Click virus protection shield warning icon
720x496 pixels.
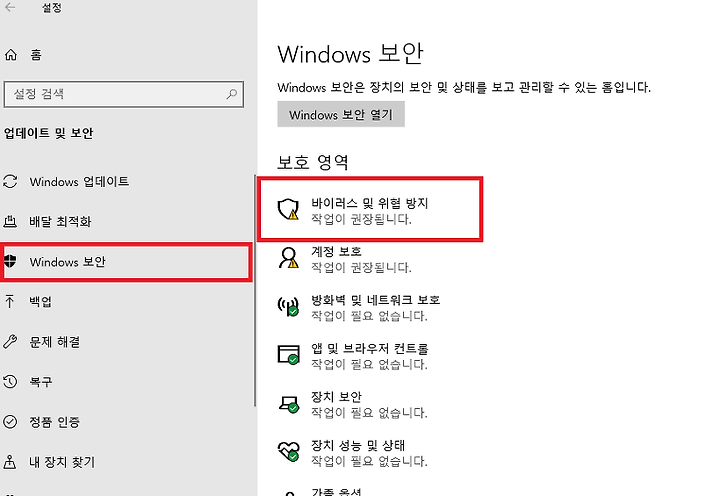tap(288, 209)
